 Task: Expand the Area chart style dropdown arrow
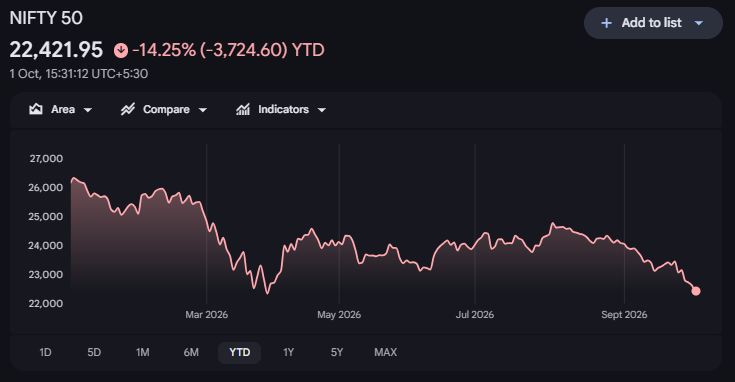tap(88, 110)
